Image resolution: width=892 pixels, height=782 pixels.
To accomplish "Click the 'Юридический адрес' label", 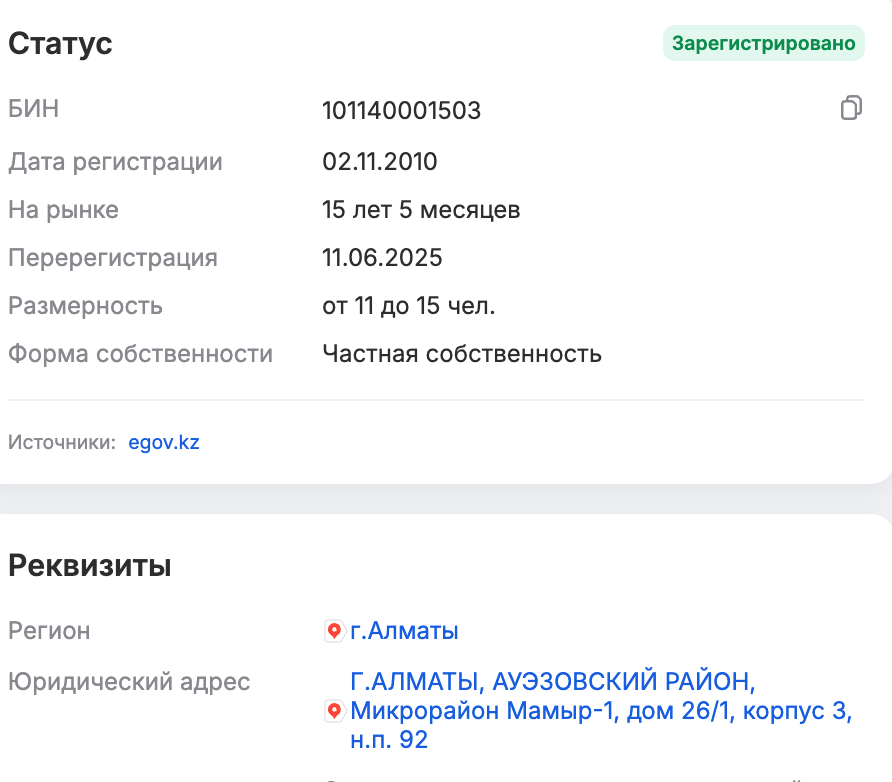I will pos(129,682).
